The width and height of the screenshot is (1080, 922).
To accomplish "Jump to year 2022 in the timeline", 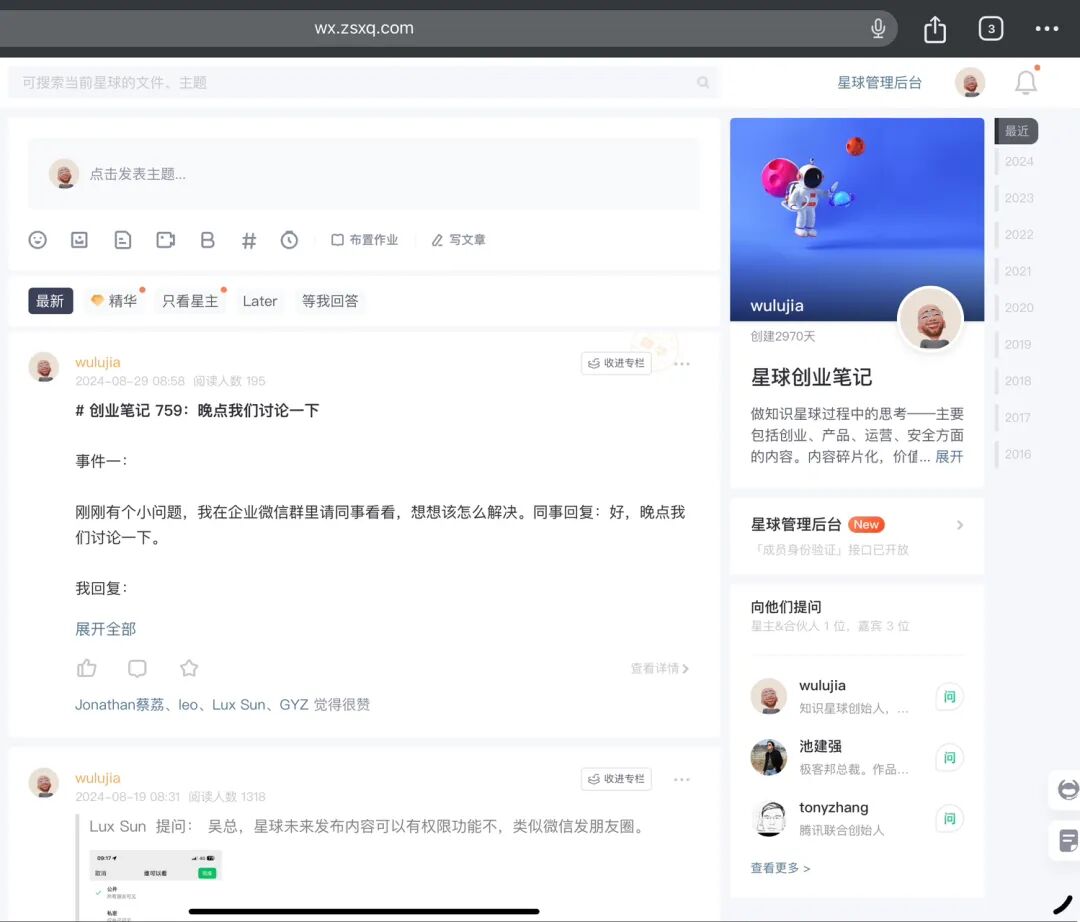I will [1019, 234].
